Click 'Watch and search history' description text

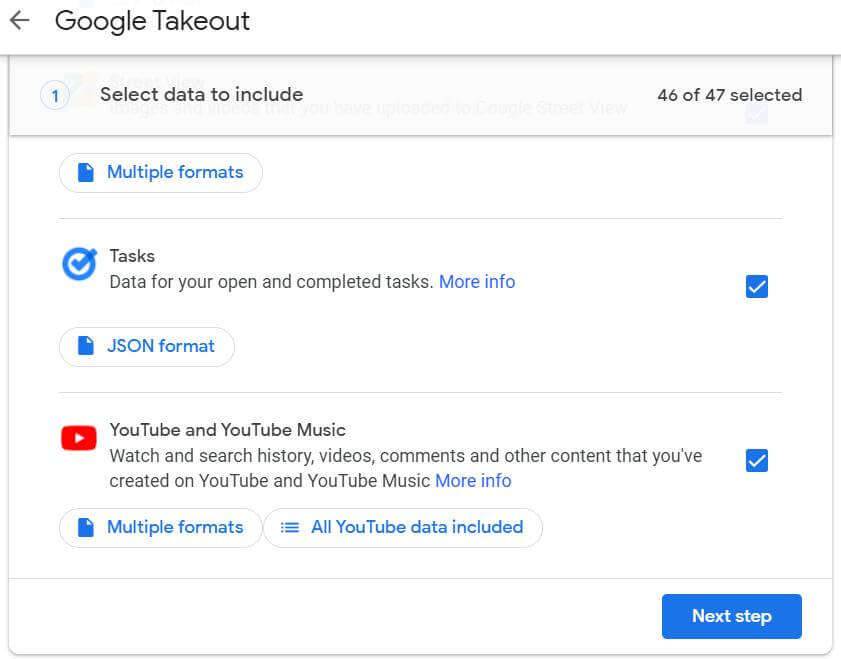click(x=405, y=468)
